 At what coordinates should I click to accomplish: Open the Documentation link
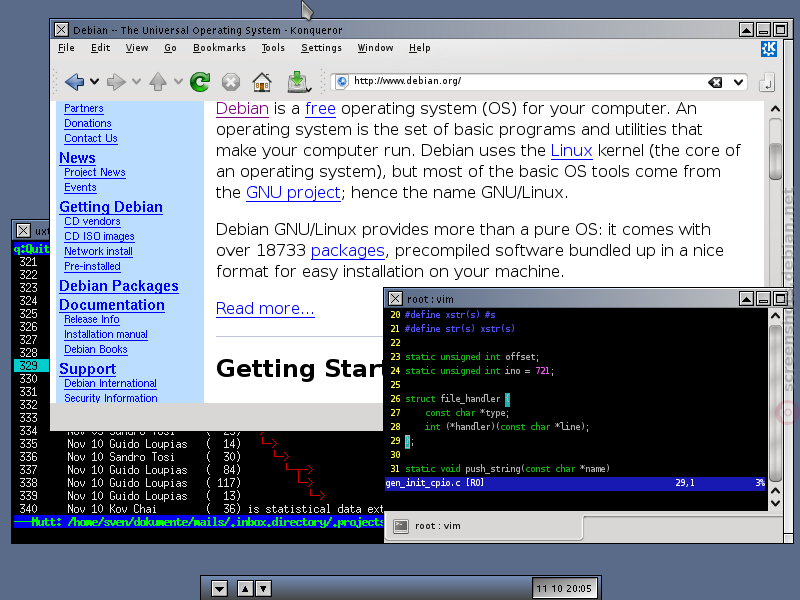112,305
